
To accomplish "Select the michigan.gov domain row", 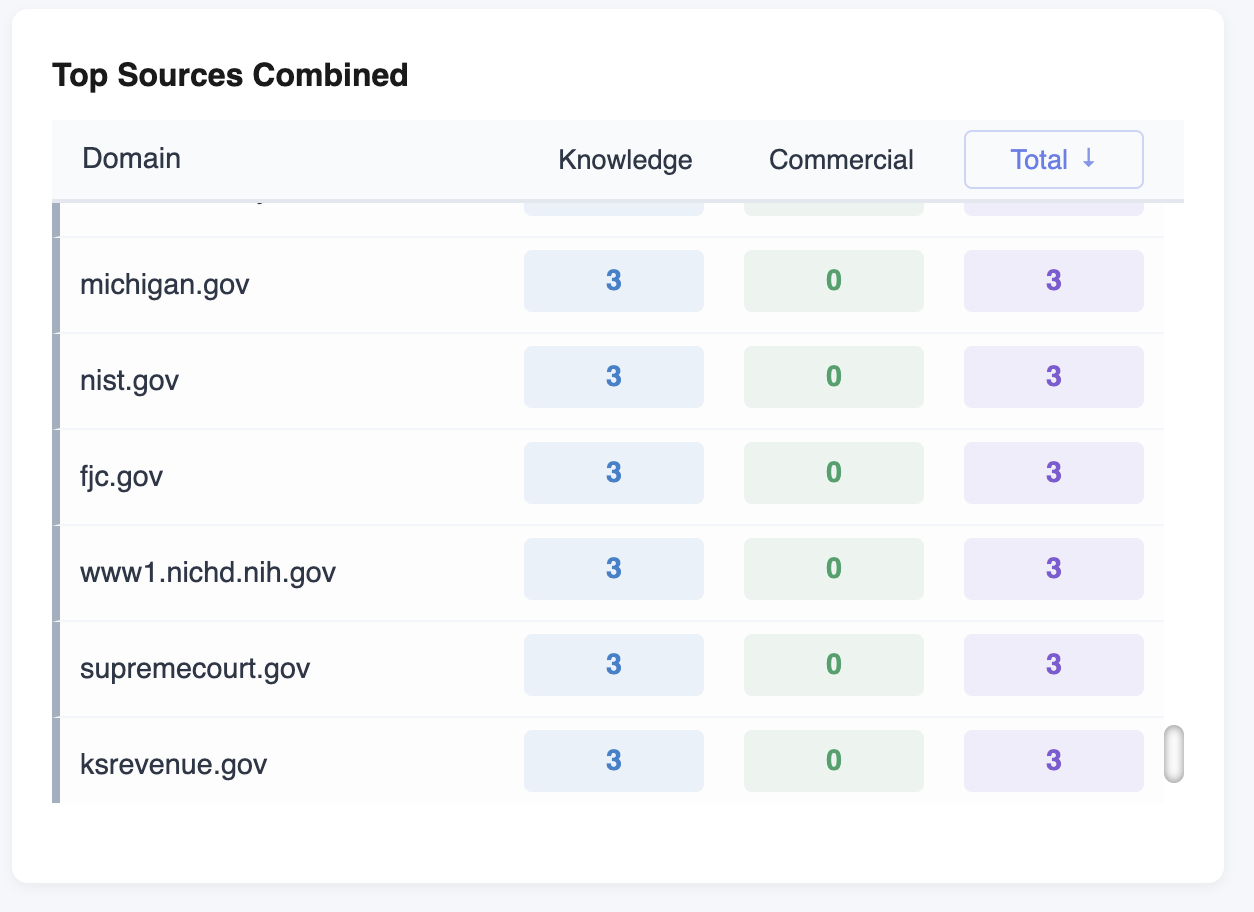I will coord(165,285).
